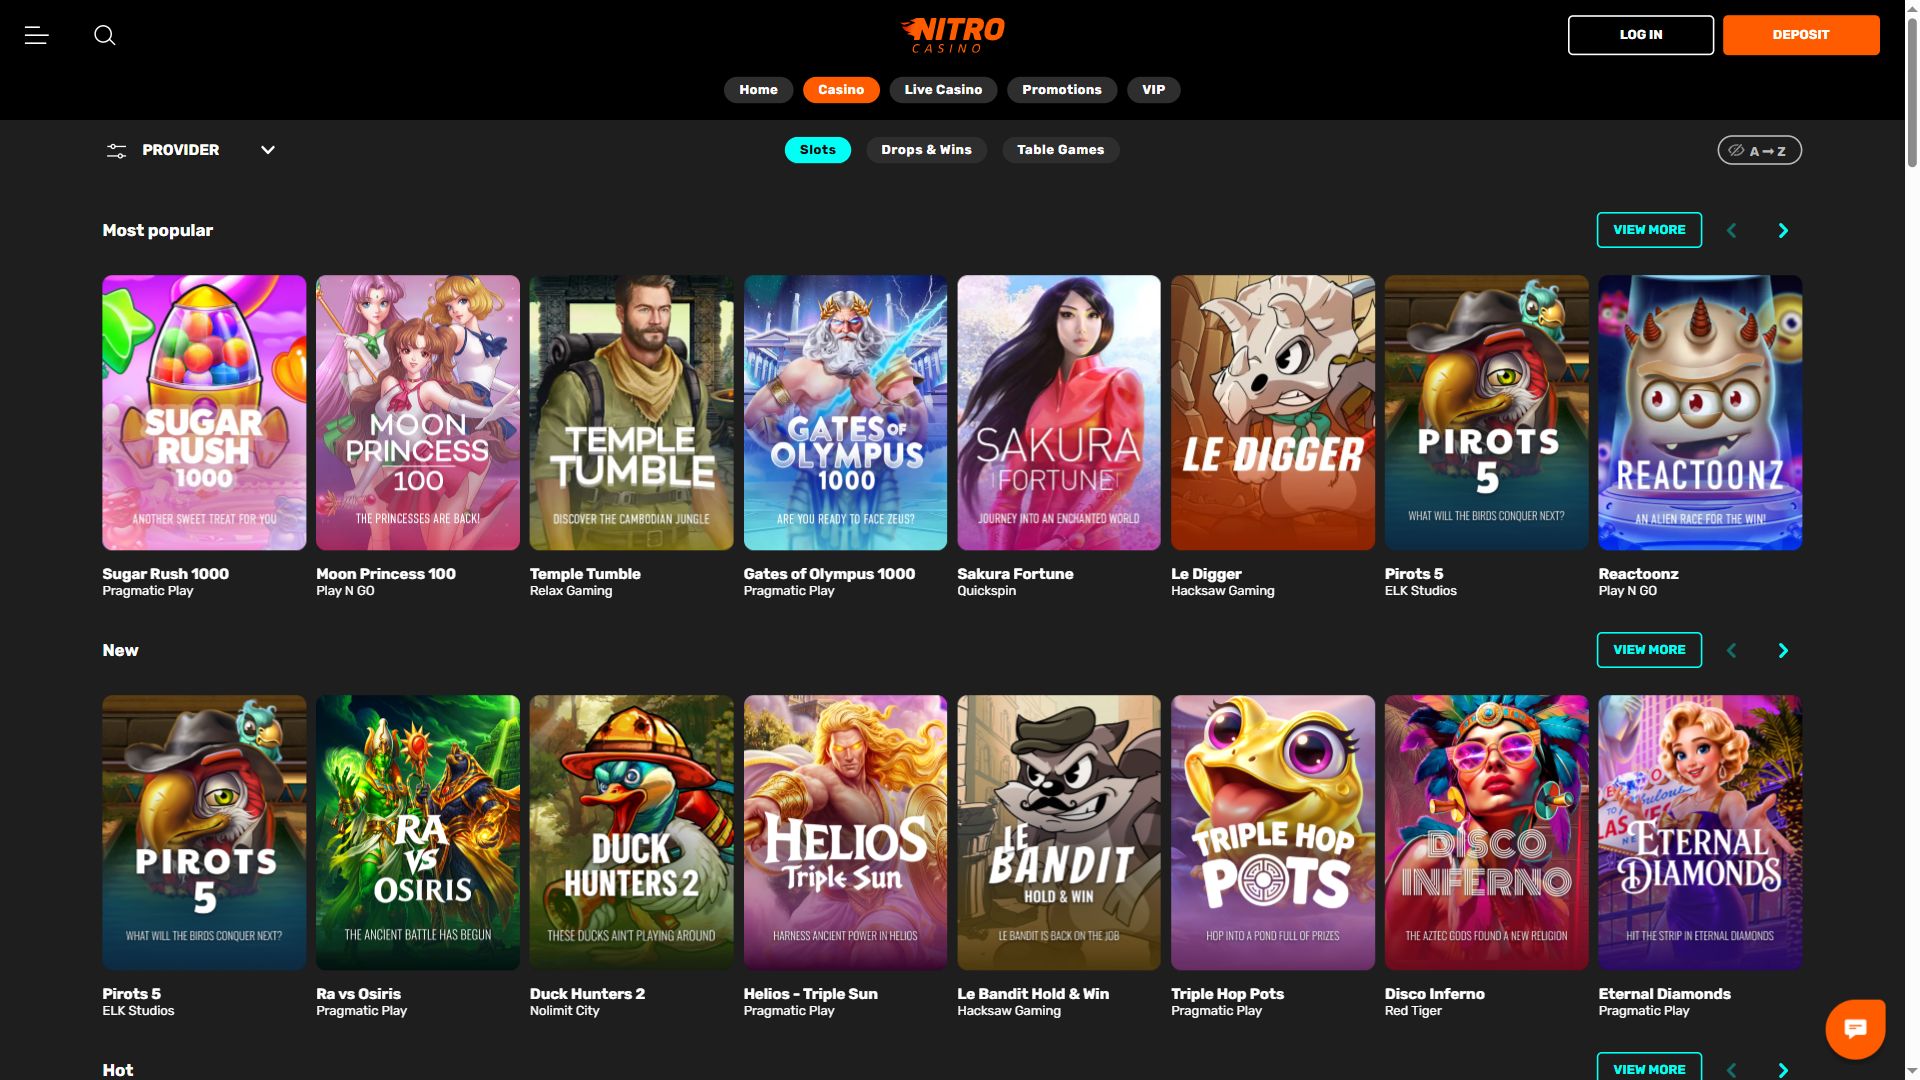
Task: Click the 'Sugar Rush 1000' title text
Action: [x=165, y=574]
